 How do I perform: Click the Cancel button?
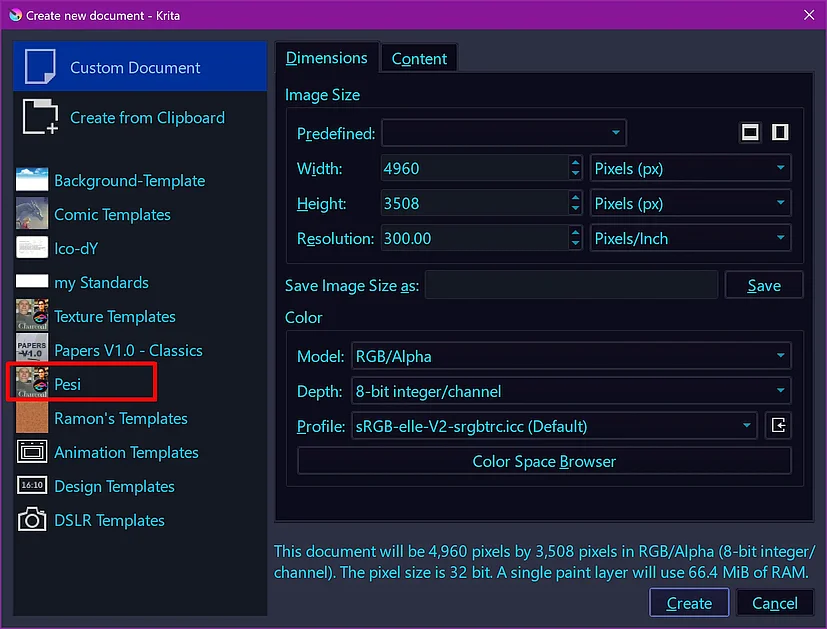[x=774, y=602]
